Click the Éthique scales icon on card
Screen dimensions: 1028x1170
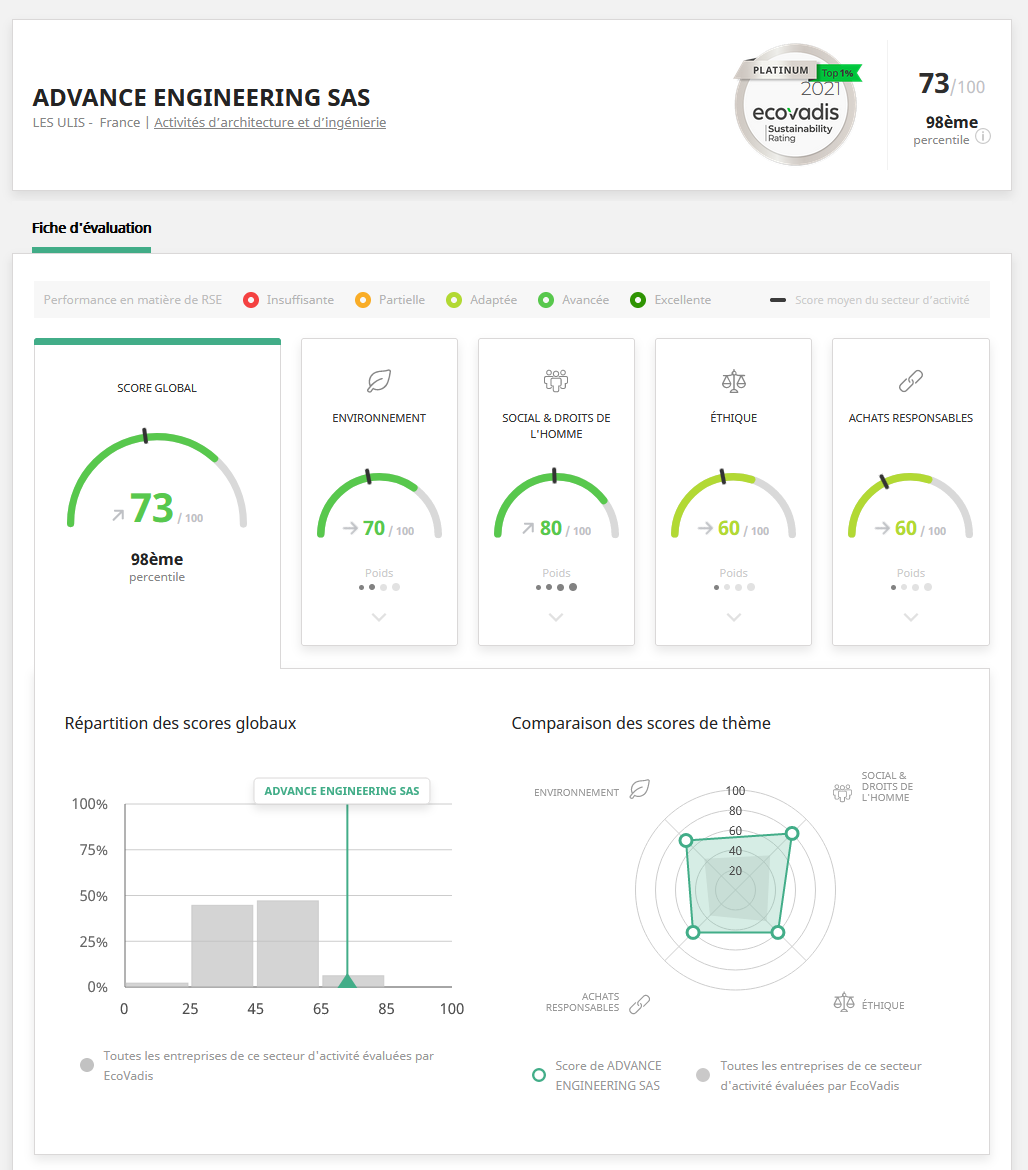point(733,381)
